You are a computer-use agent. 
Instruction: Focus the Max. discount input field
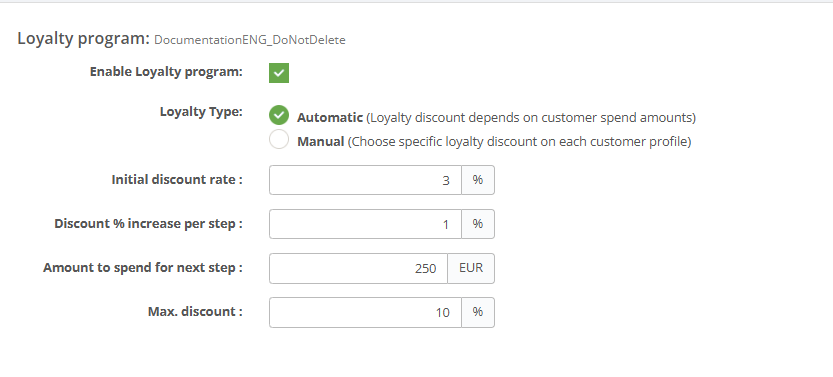click(x=365, y=312)
